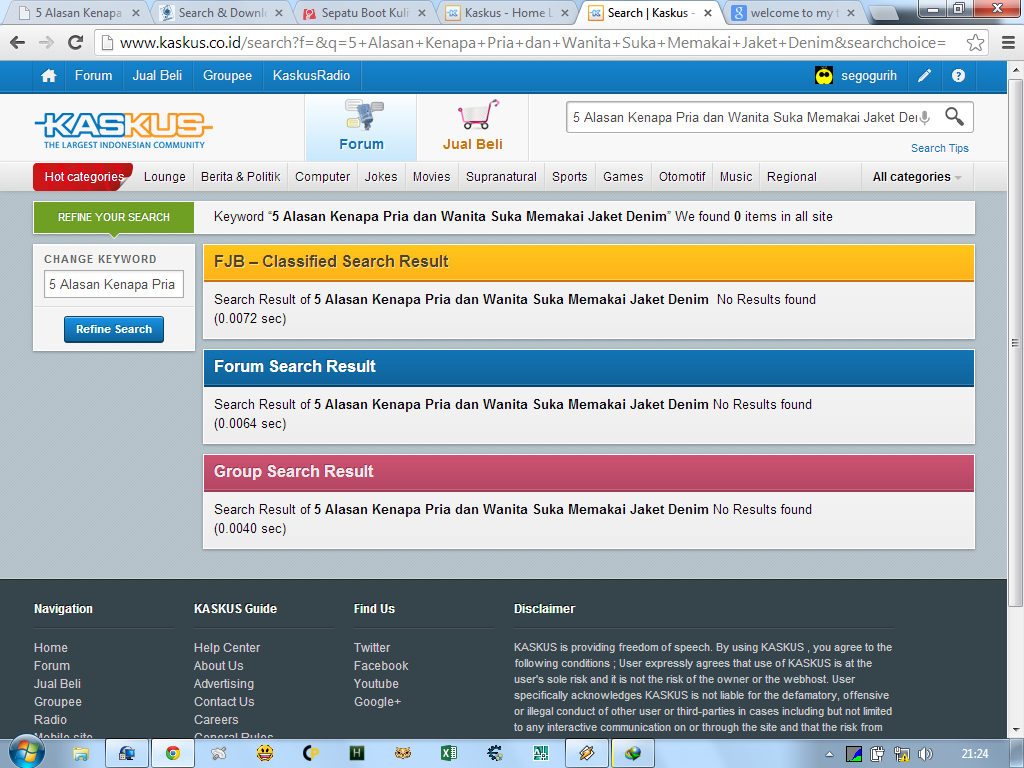This screenshot has height=768, width=1024.
Task: Open KaskusRadio in the top navigation bar
Action: click(x=312, y=76)
